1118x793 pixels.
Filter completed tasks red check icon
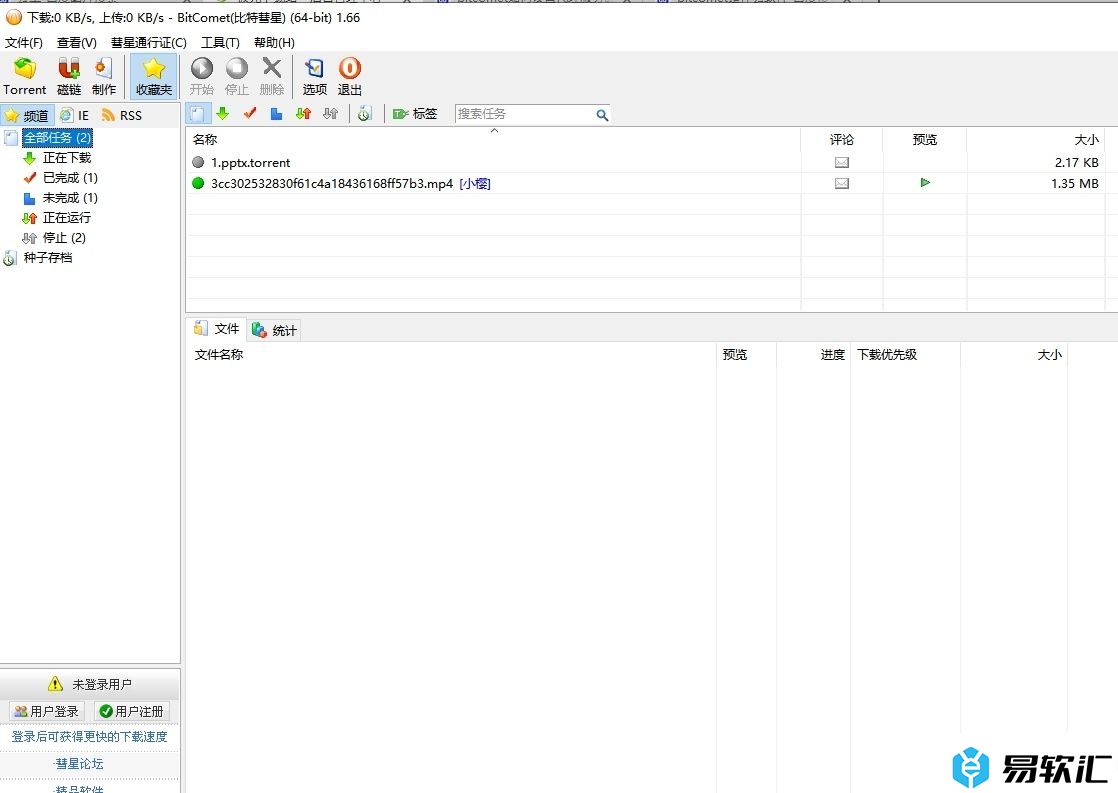pyautogui.click(x=250, y=114)
